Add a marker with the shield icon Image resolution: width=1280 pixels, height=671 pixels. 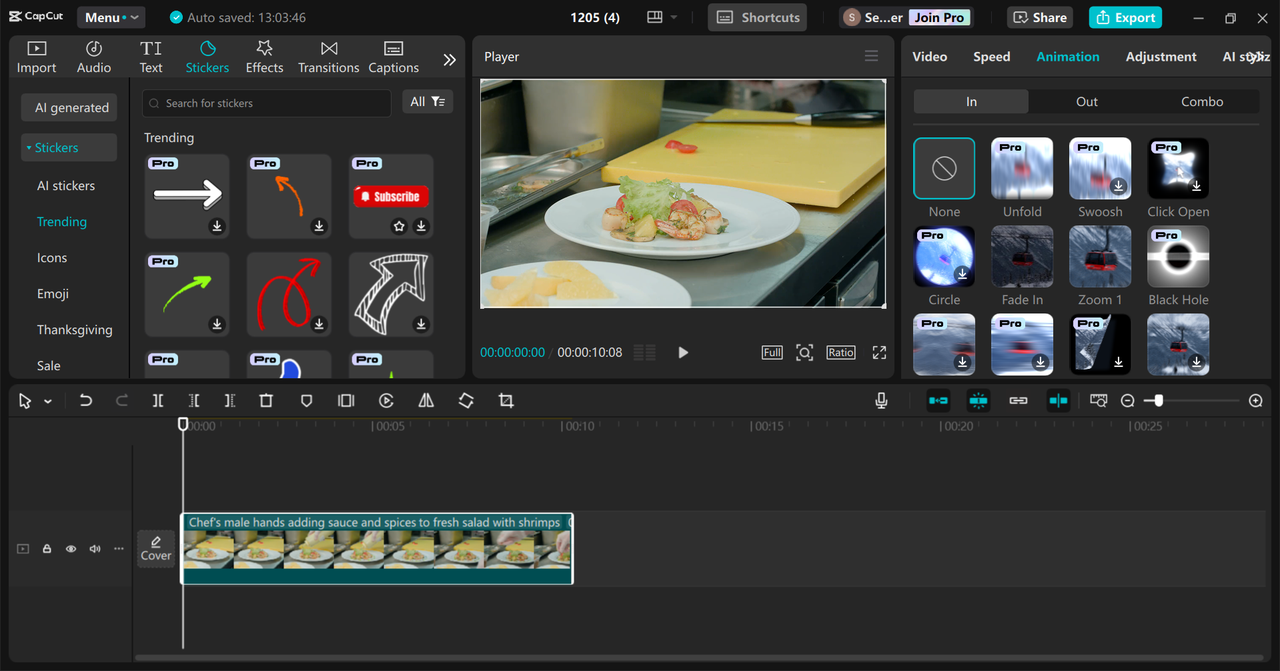coord(307,400)
